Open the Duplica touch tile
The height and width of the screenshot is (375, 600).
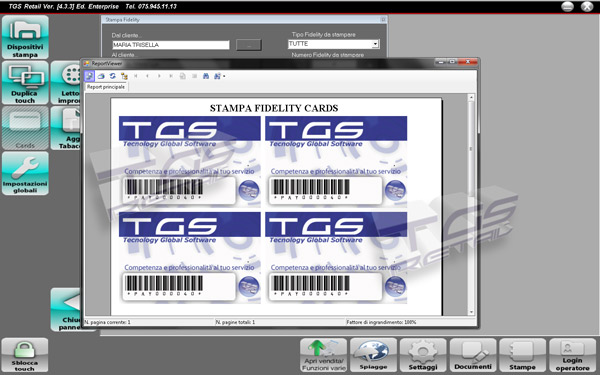click(25, 83)
